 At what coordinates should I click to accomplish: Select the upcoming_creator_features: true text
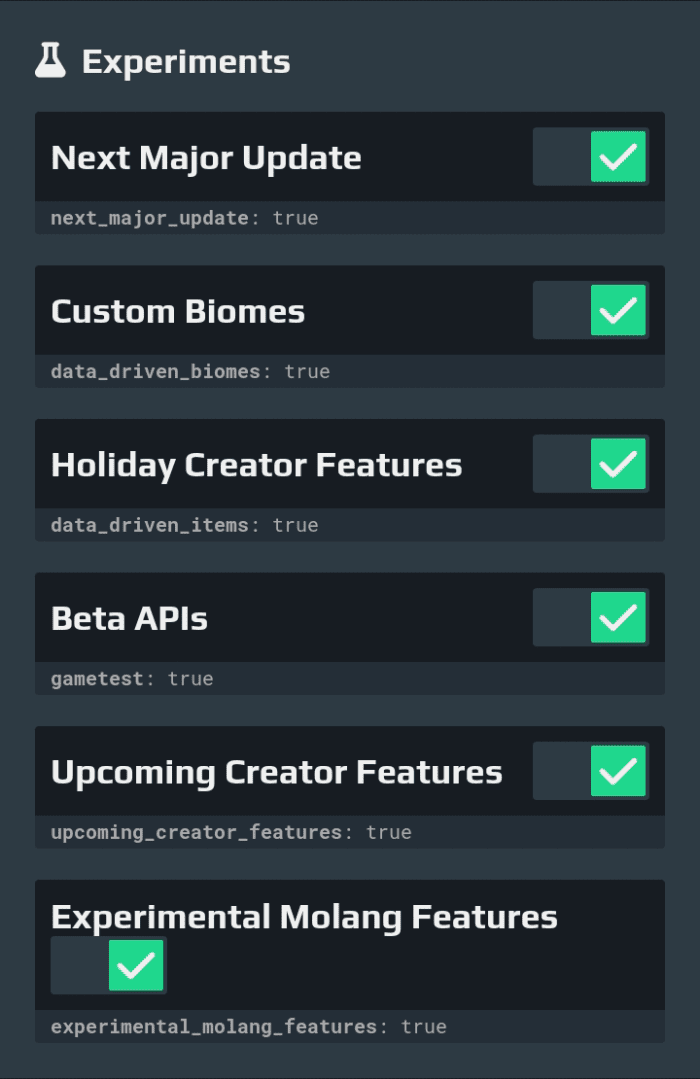coord(231,832)
